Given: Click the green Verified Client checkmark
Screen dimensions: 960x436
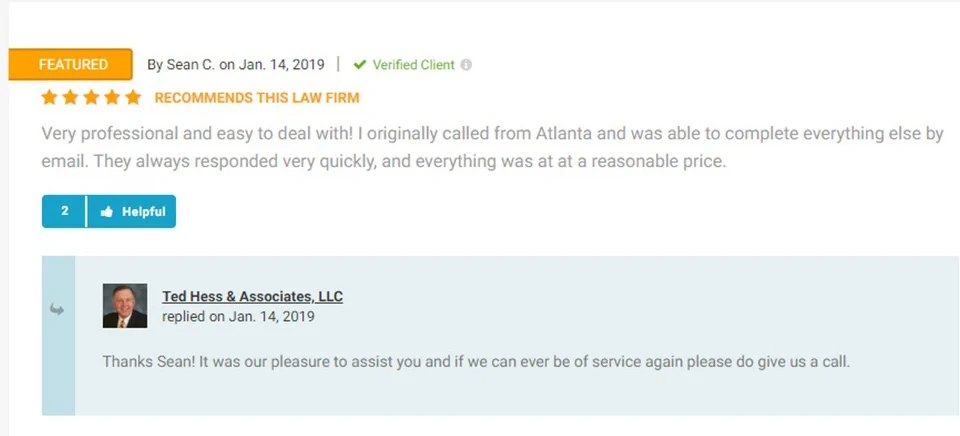Looking at the screenshot, I should click(360, 65).
